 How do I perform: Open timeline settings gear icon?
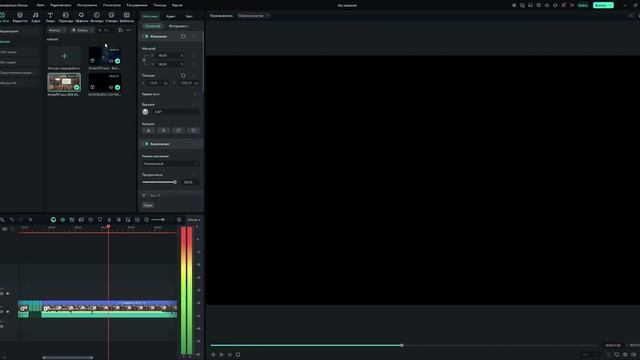179,220
